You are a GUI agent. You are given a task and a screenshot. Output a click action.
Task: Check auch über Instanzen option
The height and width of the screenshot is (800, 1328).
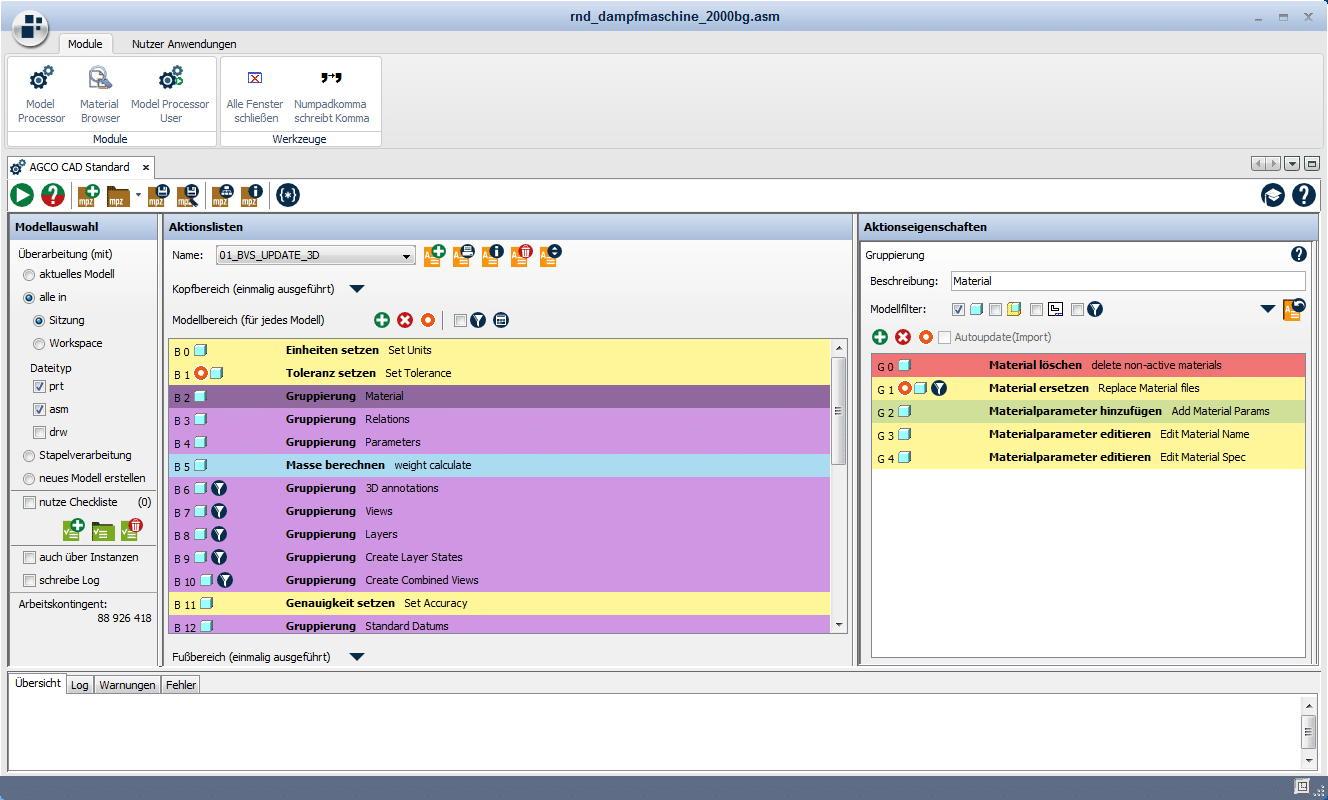tap(29, 557)
